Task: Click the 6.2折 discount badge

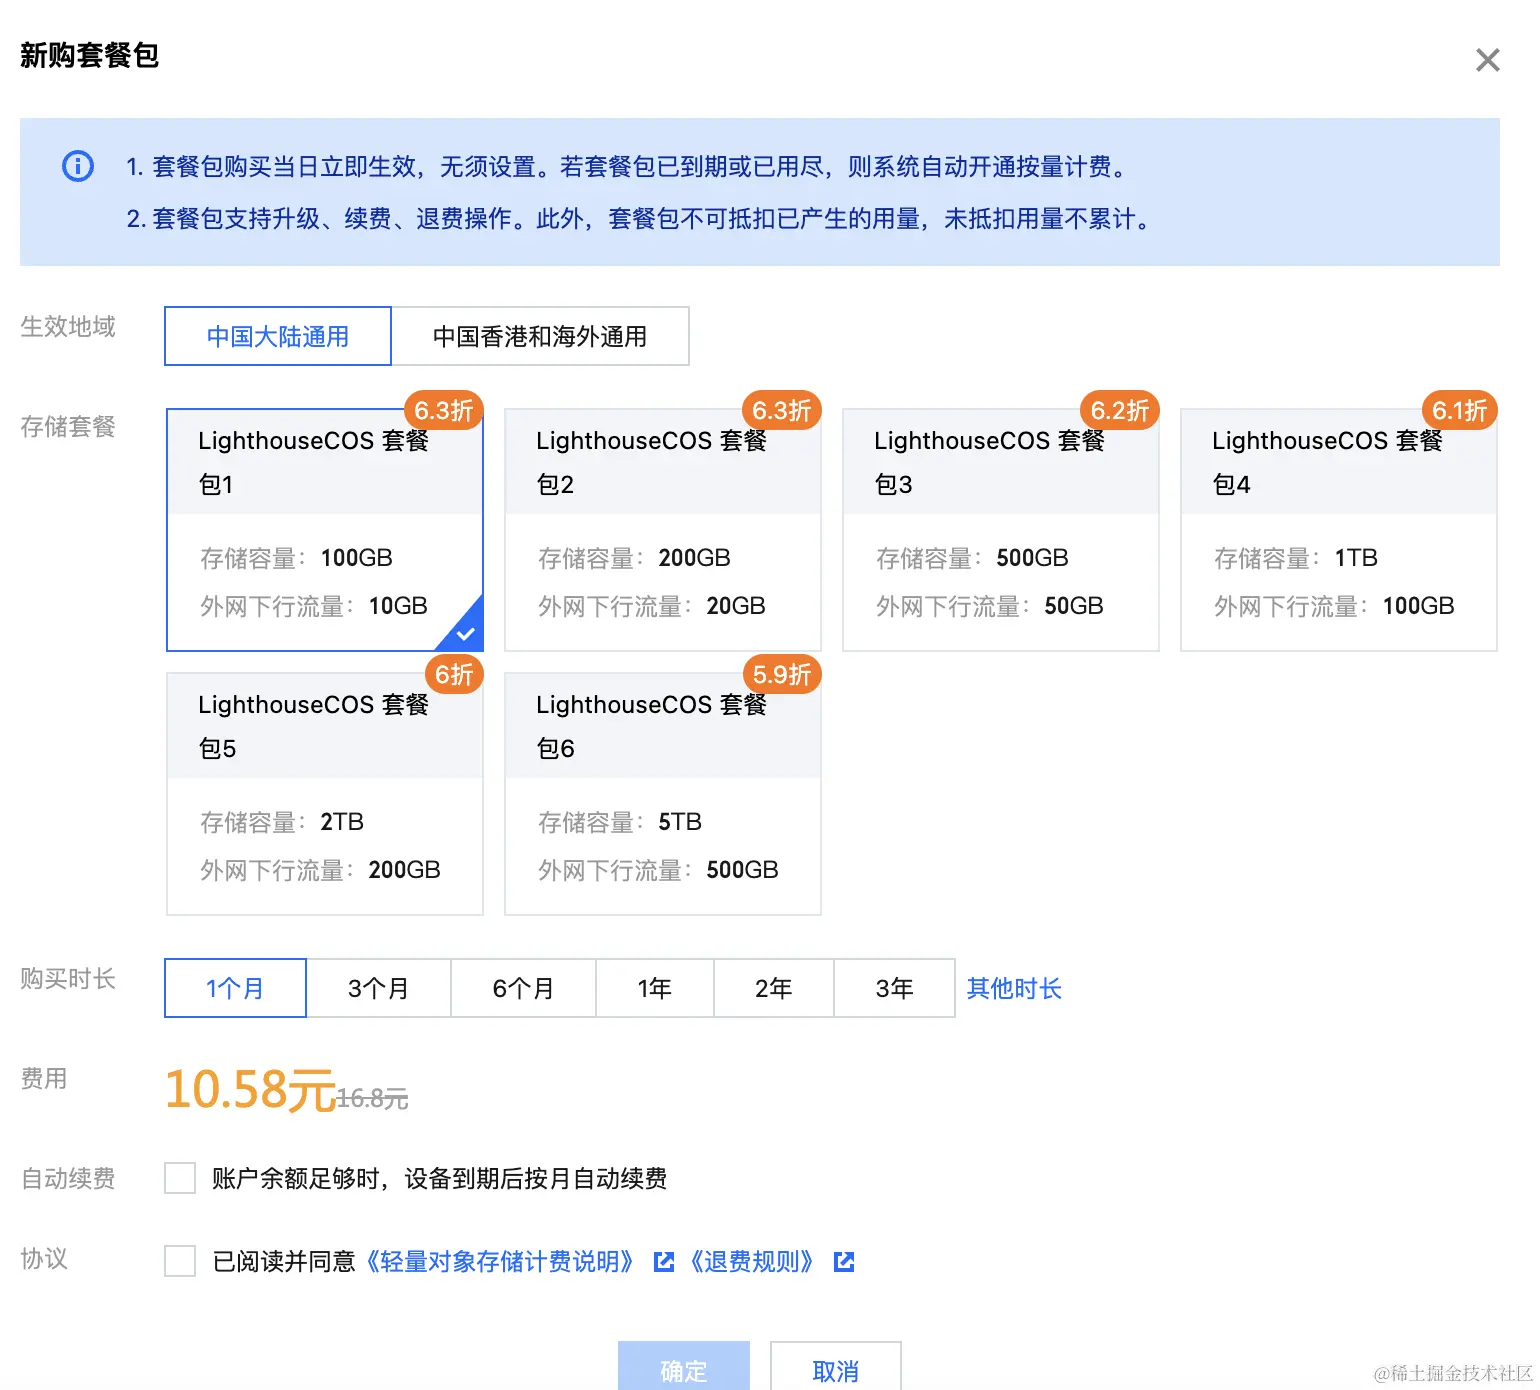Action: 1119,410
